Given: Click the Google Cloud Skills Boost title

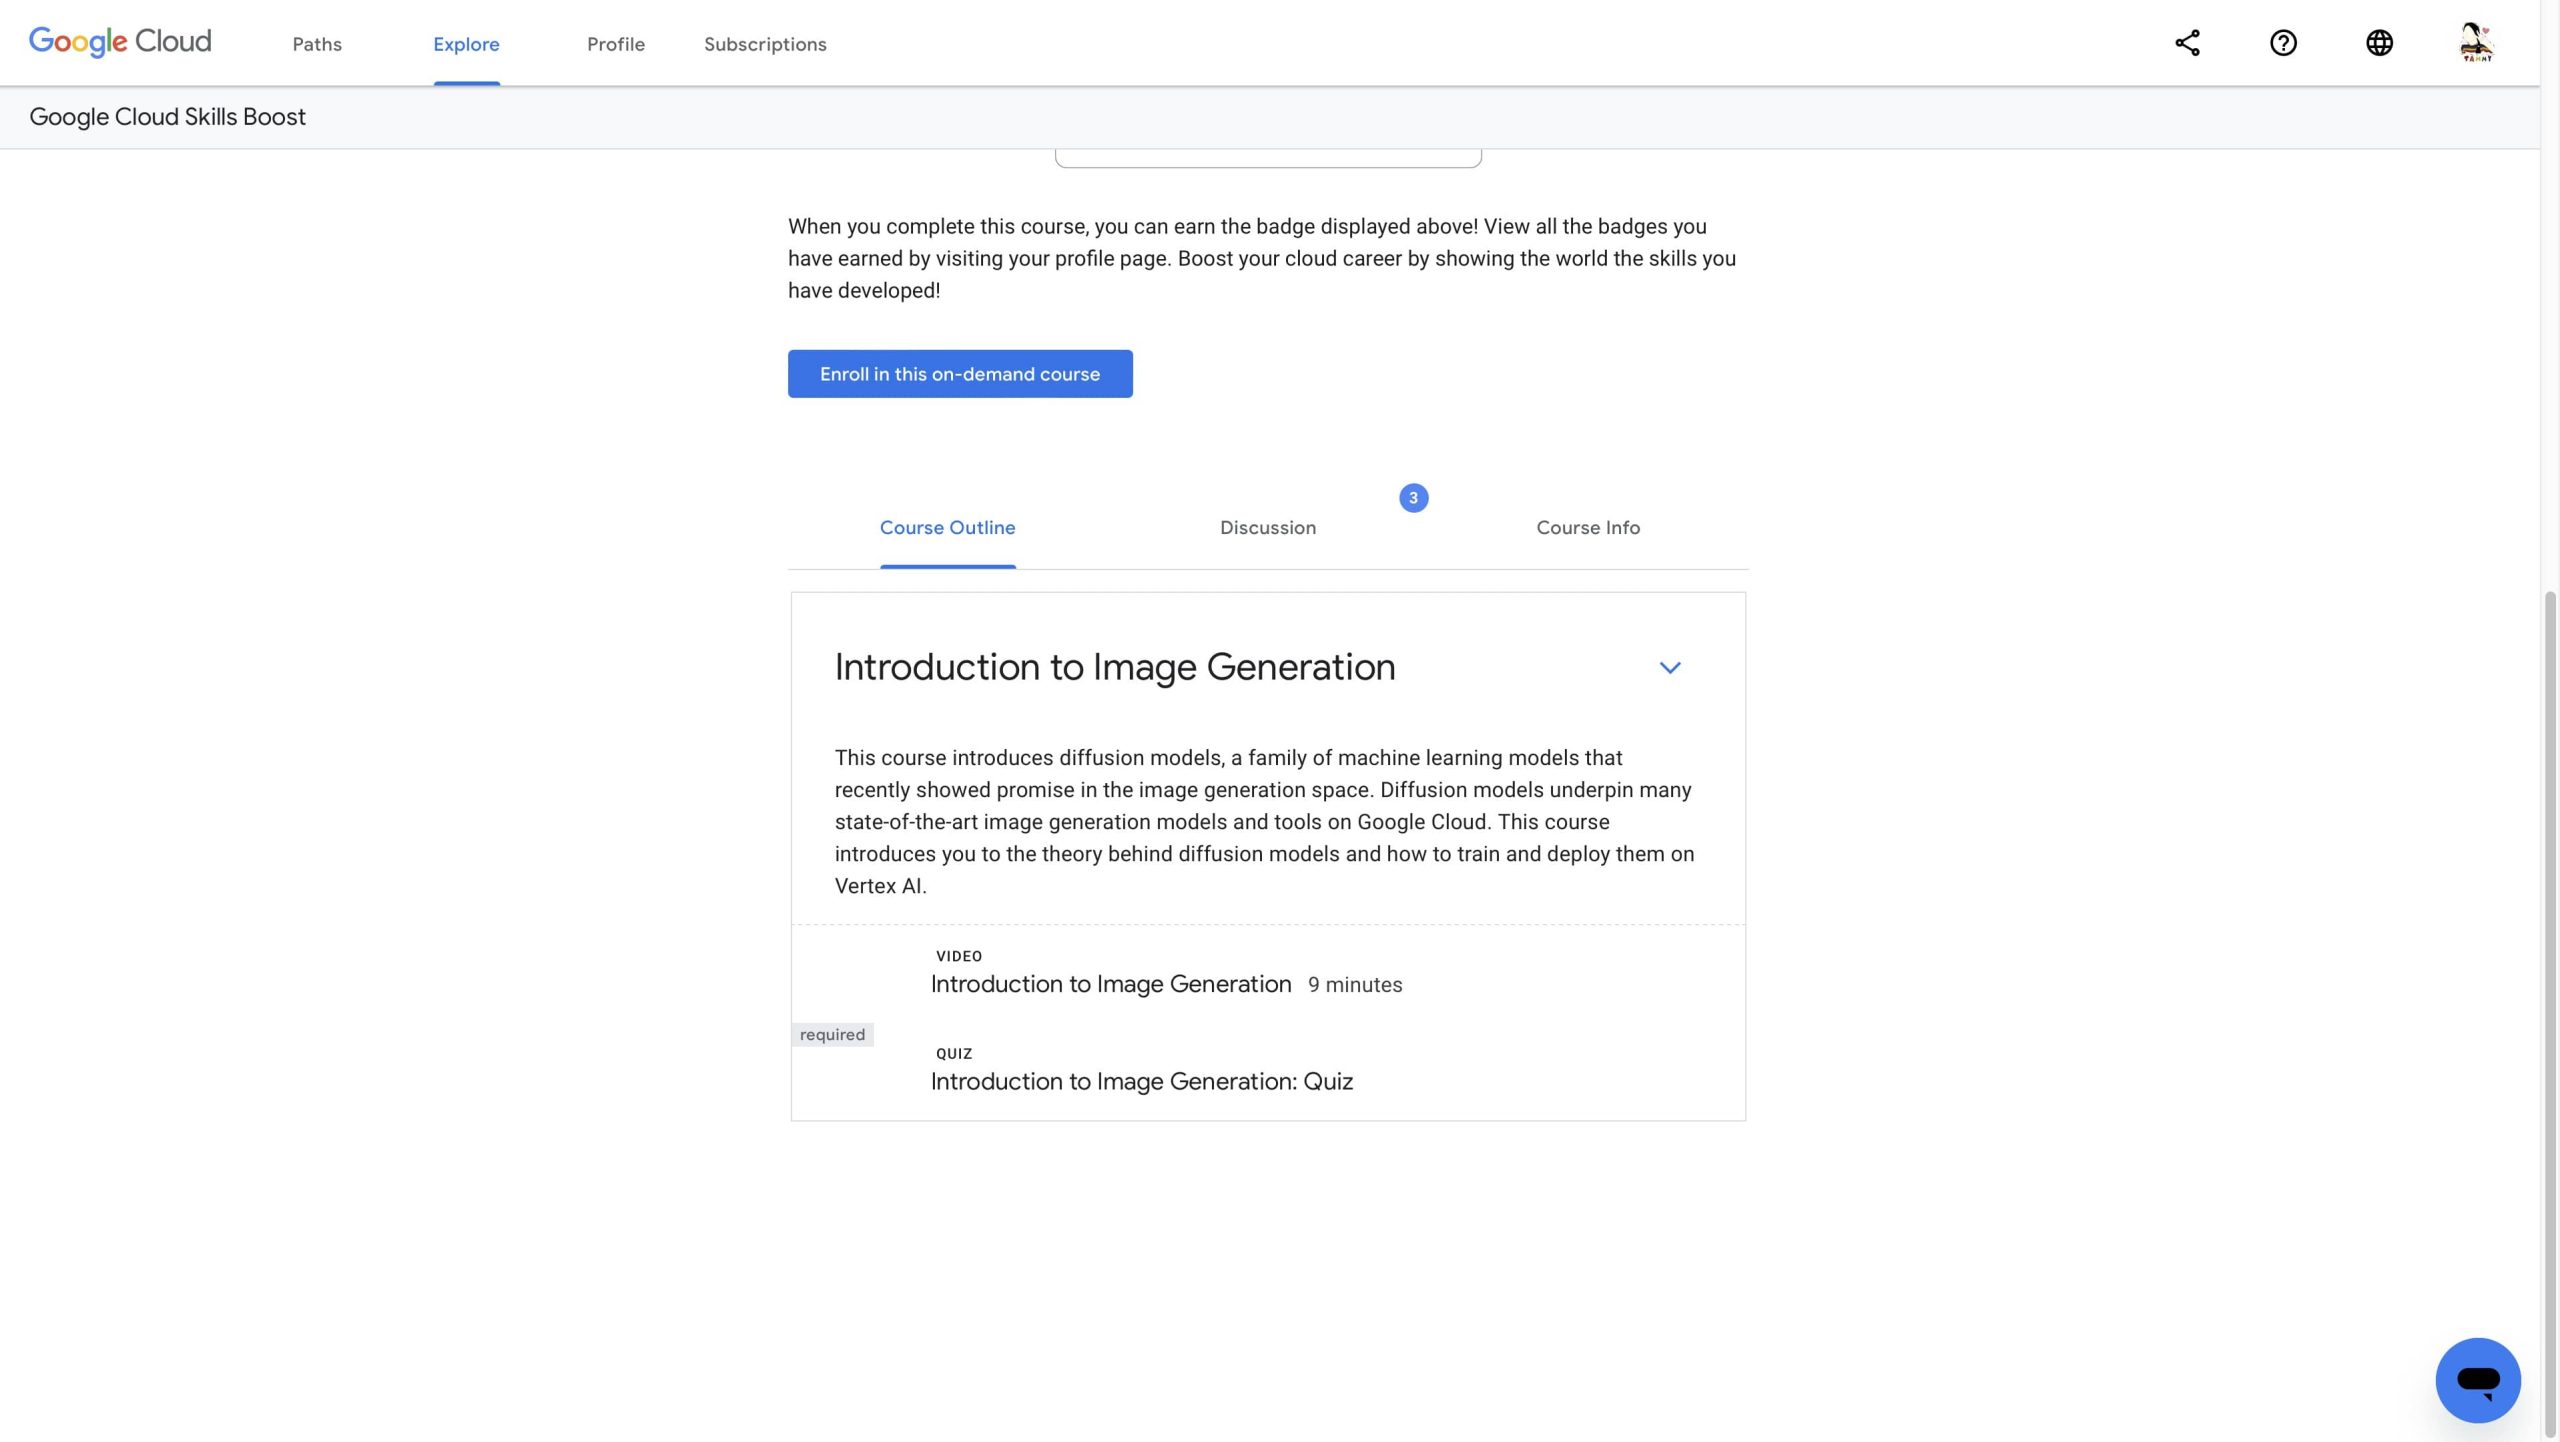Looking at the screenshot, I should pos(167,117).
